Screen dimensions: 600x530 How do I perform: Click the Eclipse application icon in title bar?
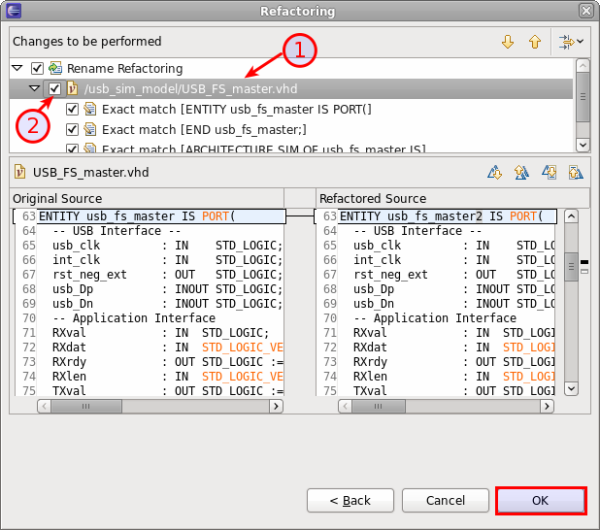pos(13,11)
